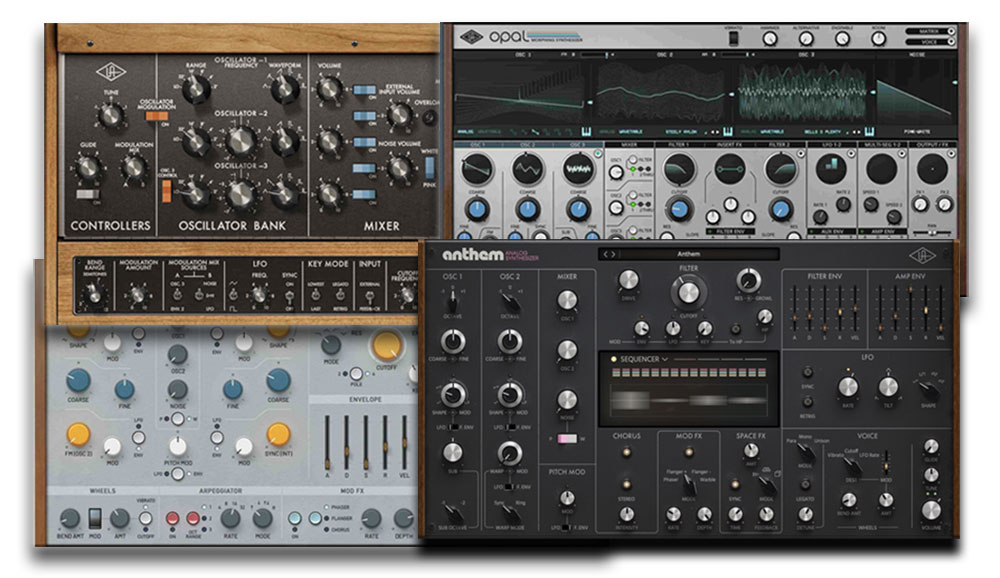Click the Amp Env label in Opal
The height and width of the screenshot is (578, 1000).
pyautogui.click(x=882, y=231)
